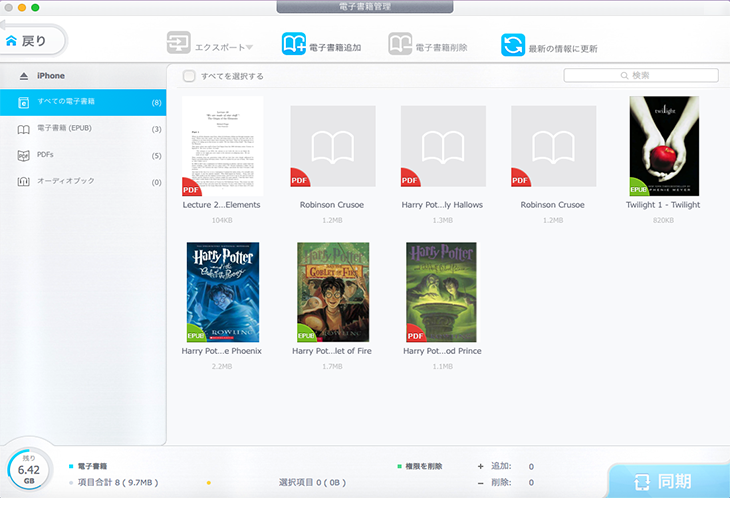Click the title text Twilight 1 - Twilight
The height and width of the screenshot is (510, 730).
click(x=663, y=205)
